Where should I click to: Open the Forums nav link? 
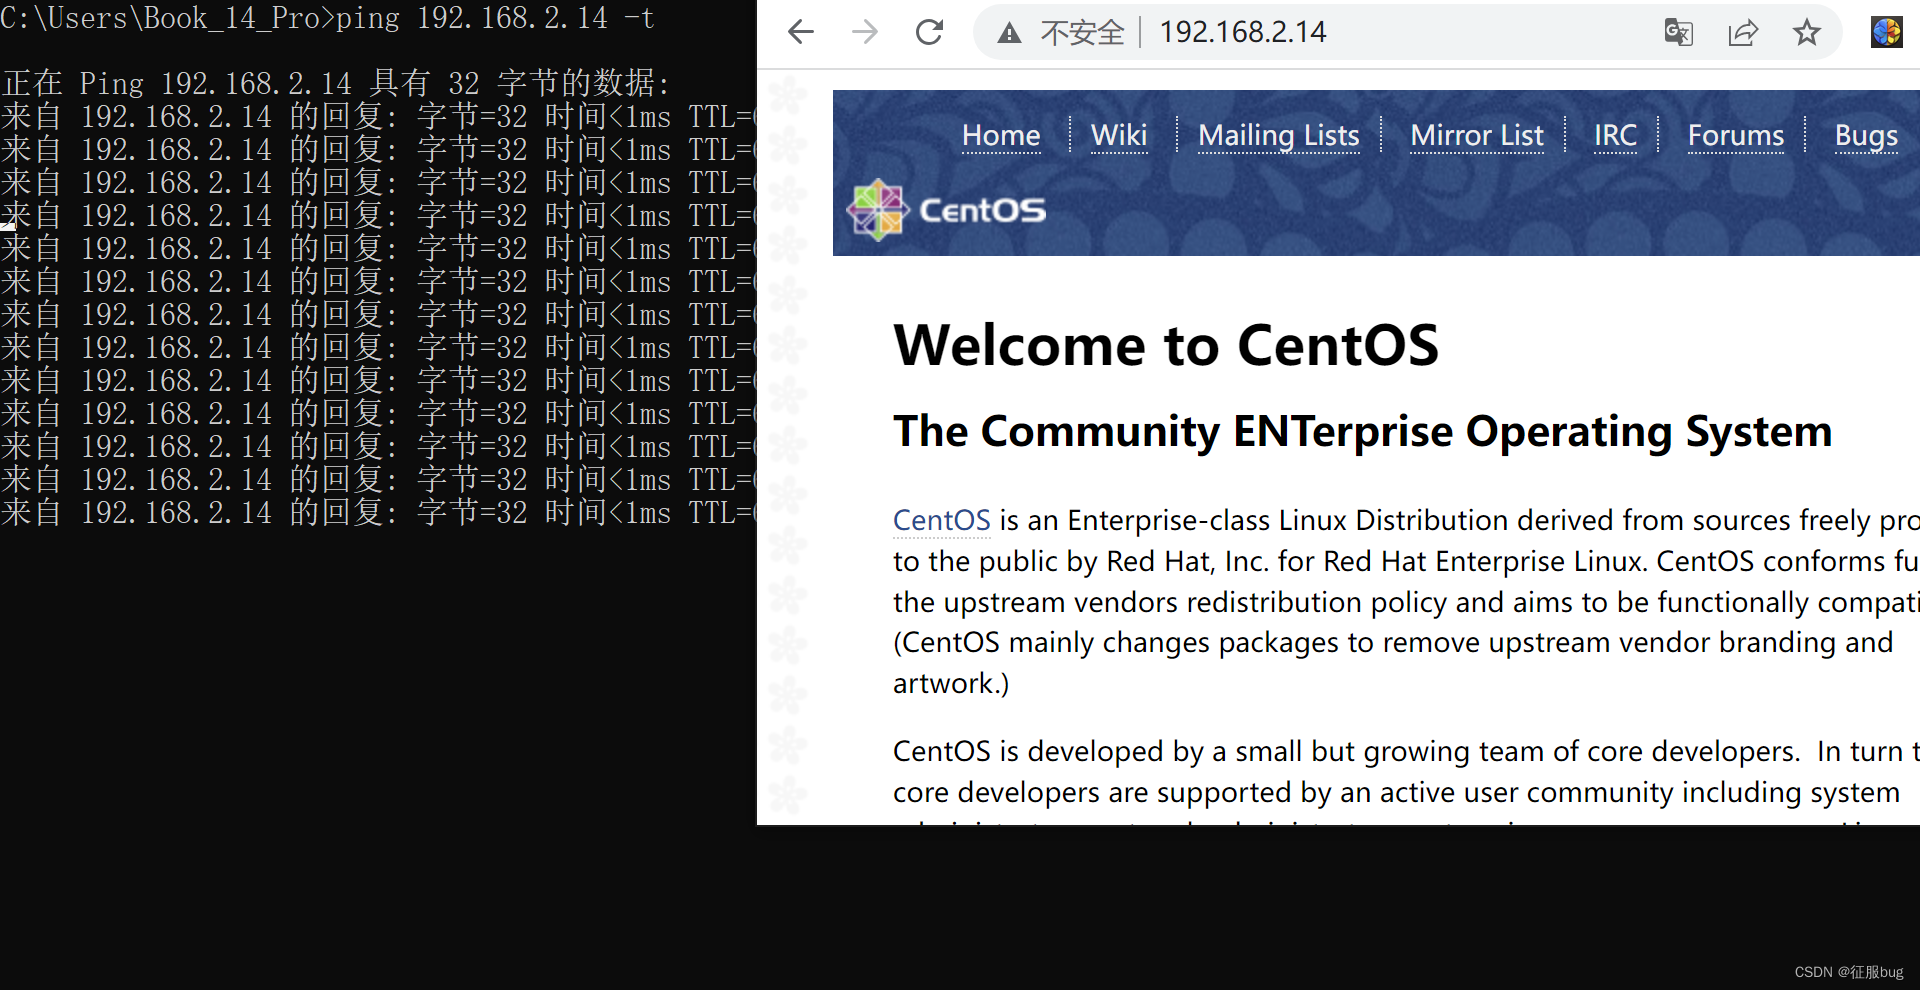pyautogui.click(x=1736, y=136)
